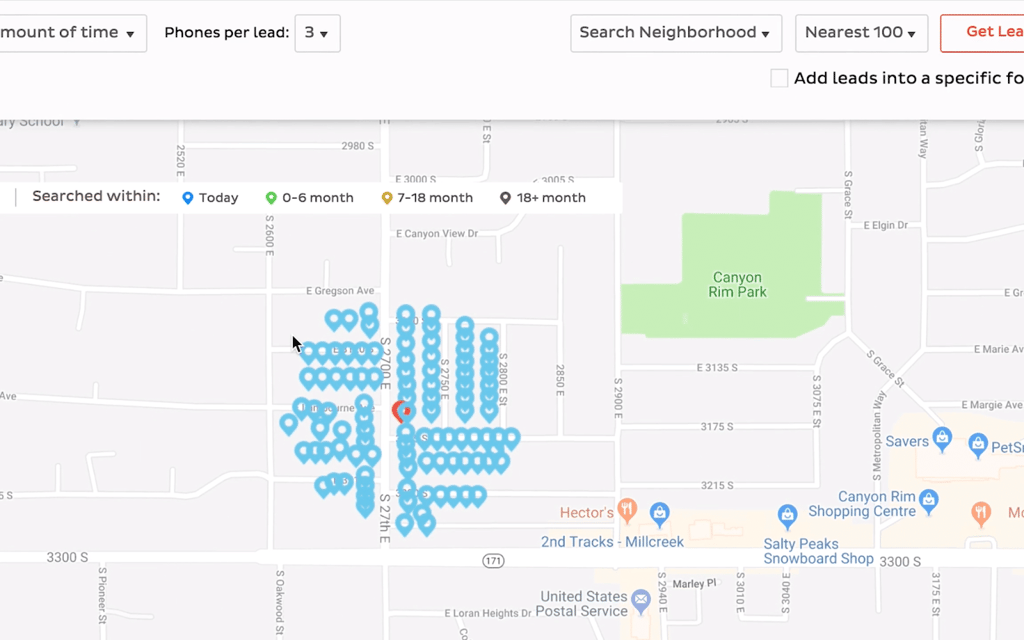Click the route 171 highway shield
Screen dimensions: 1024x640
[x=493, y=562]
